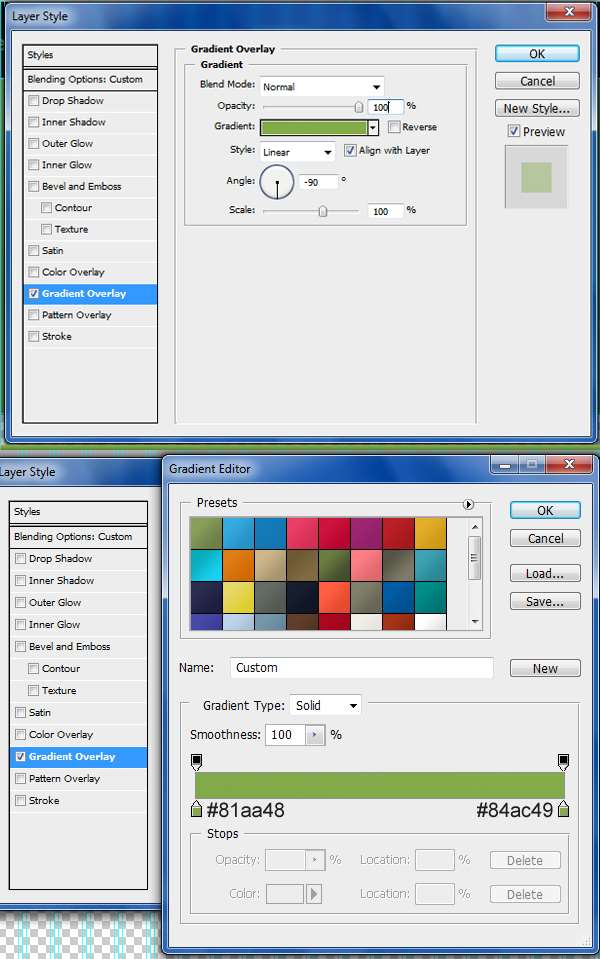Expand the gradient Style dropdown set to Linear
This screenshot has width=600, height=959.
[298, 152]
